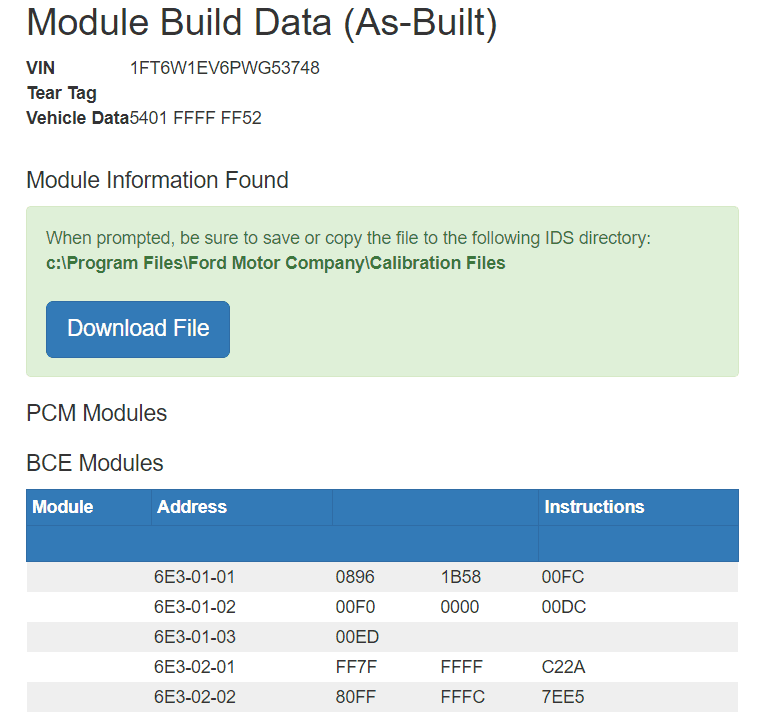
Task: Select address cell 6E3-02-01
Action: pos(194,667)
